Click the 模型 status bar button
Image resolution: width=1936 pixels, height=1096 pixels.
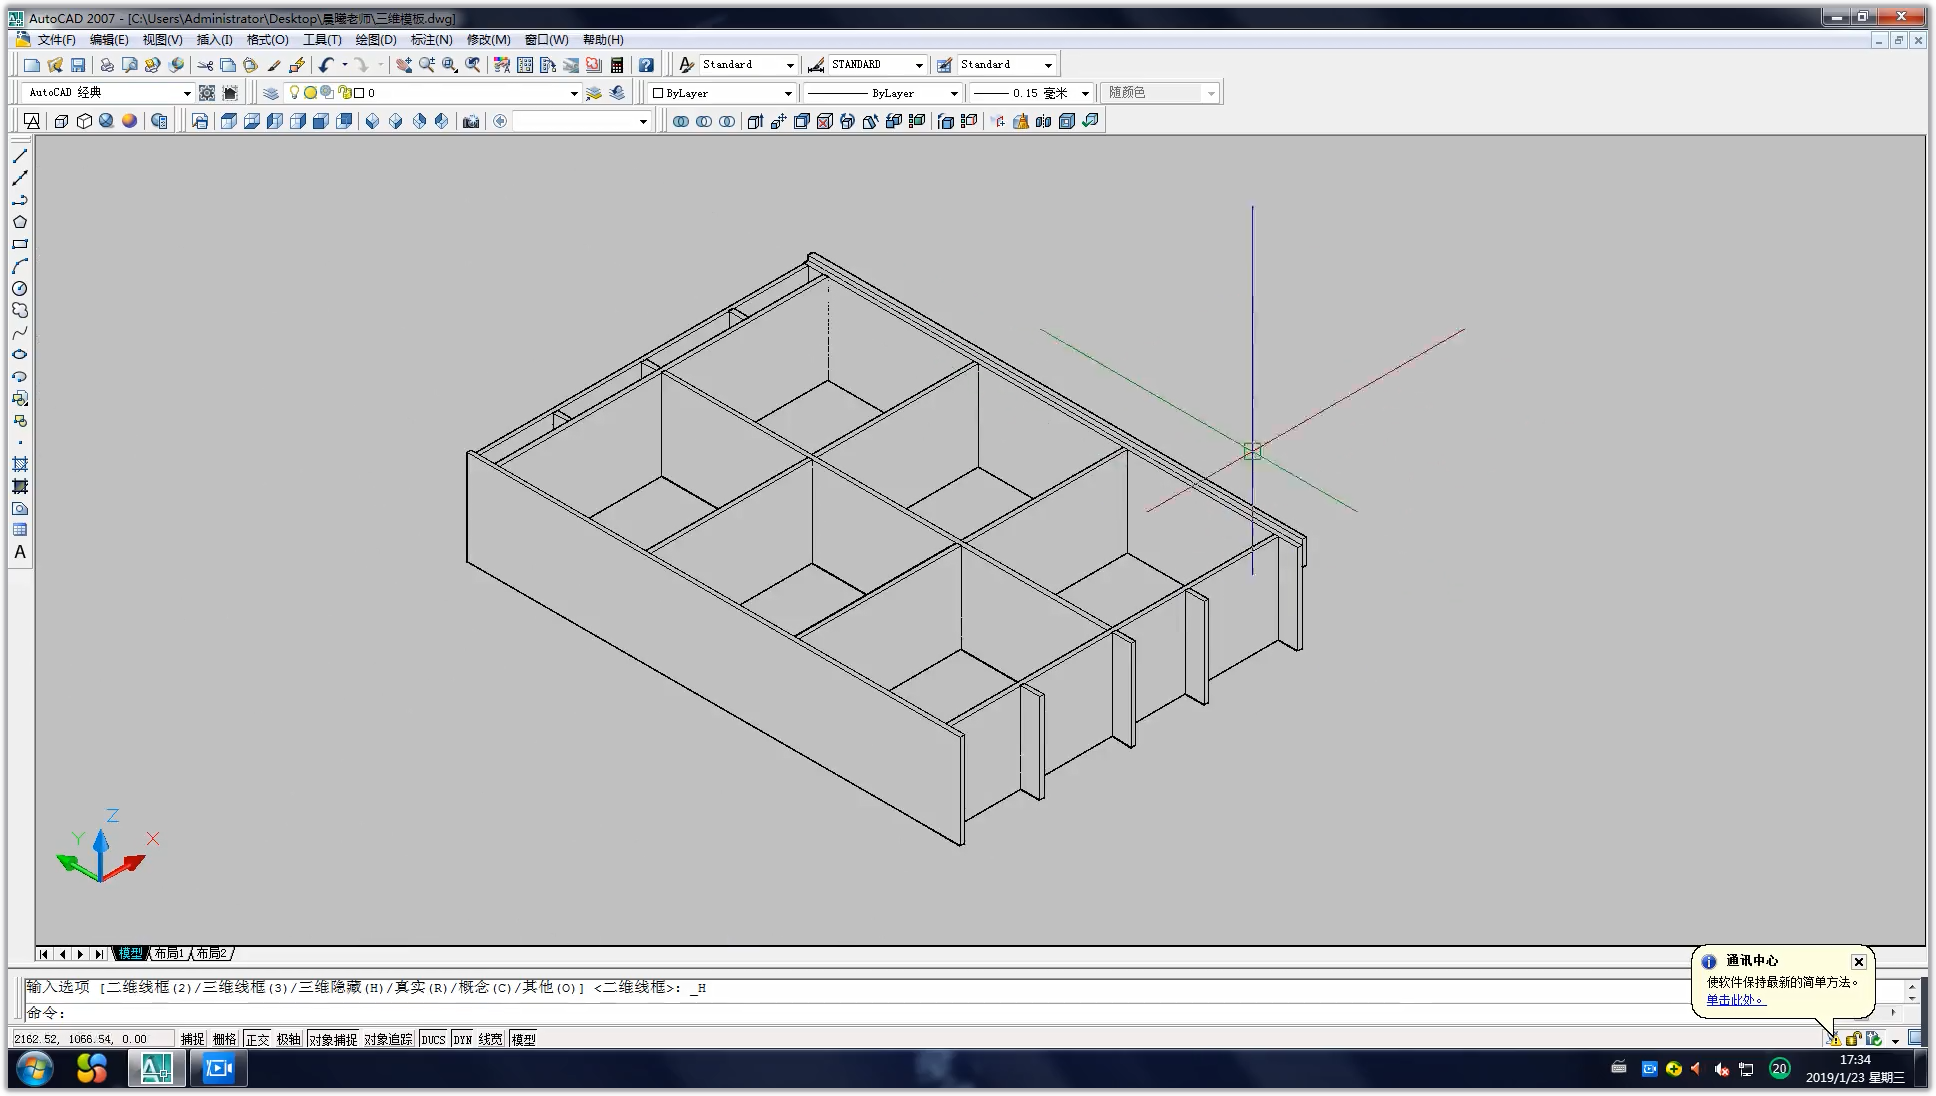pyautogui.click(x=523, y=1039)
